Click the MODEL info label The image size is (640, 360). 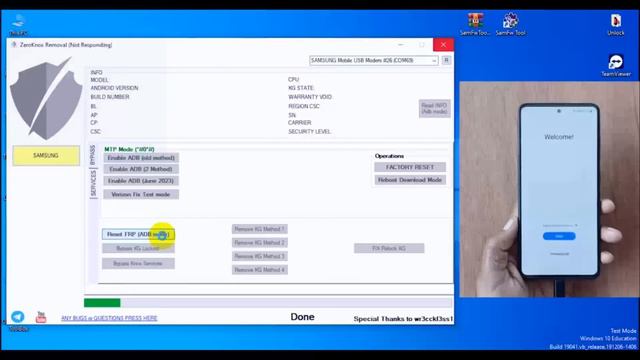pos(100,80)
